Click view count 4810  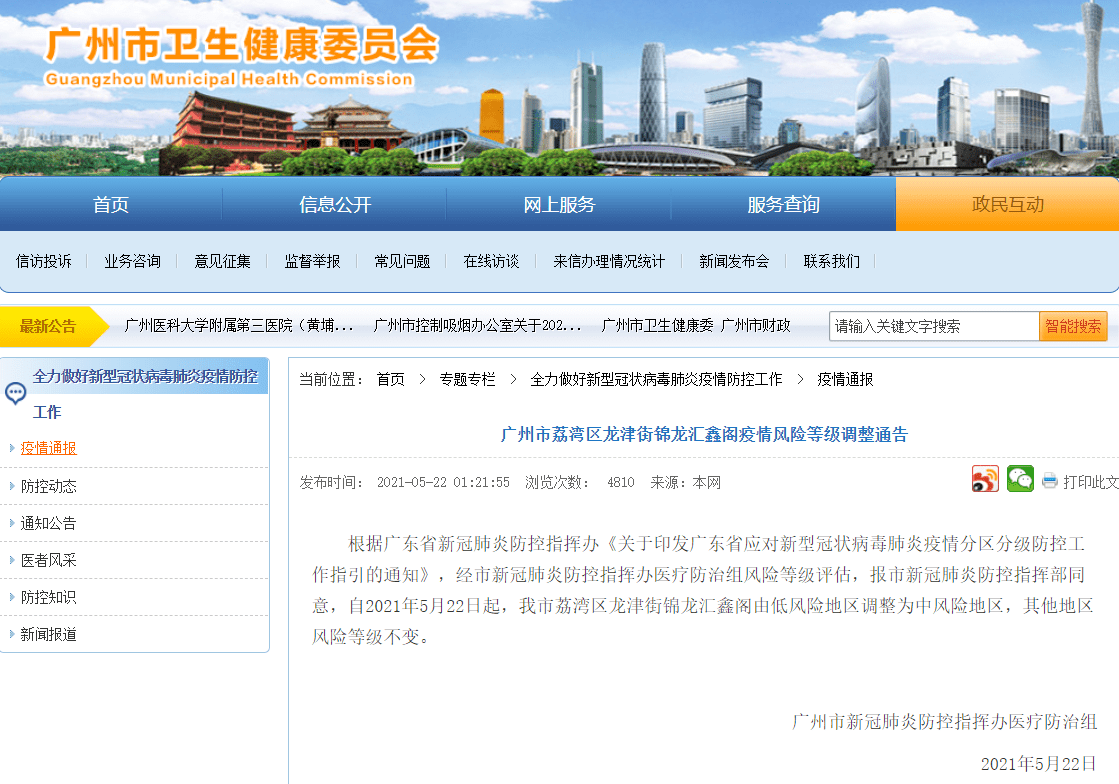(621, 483)
